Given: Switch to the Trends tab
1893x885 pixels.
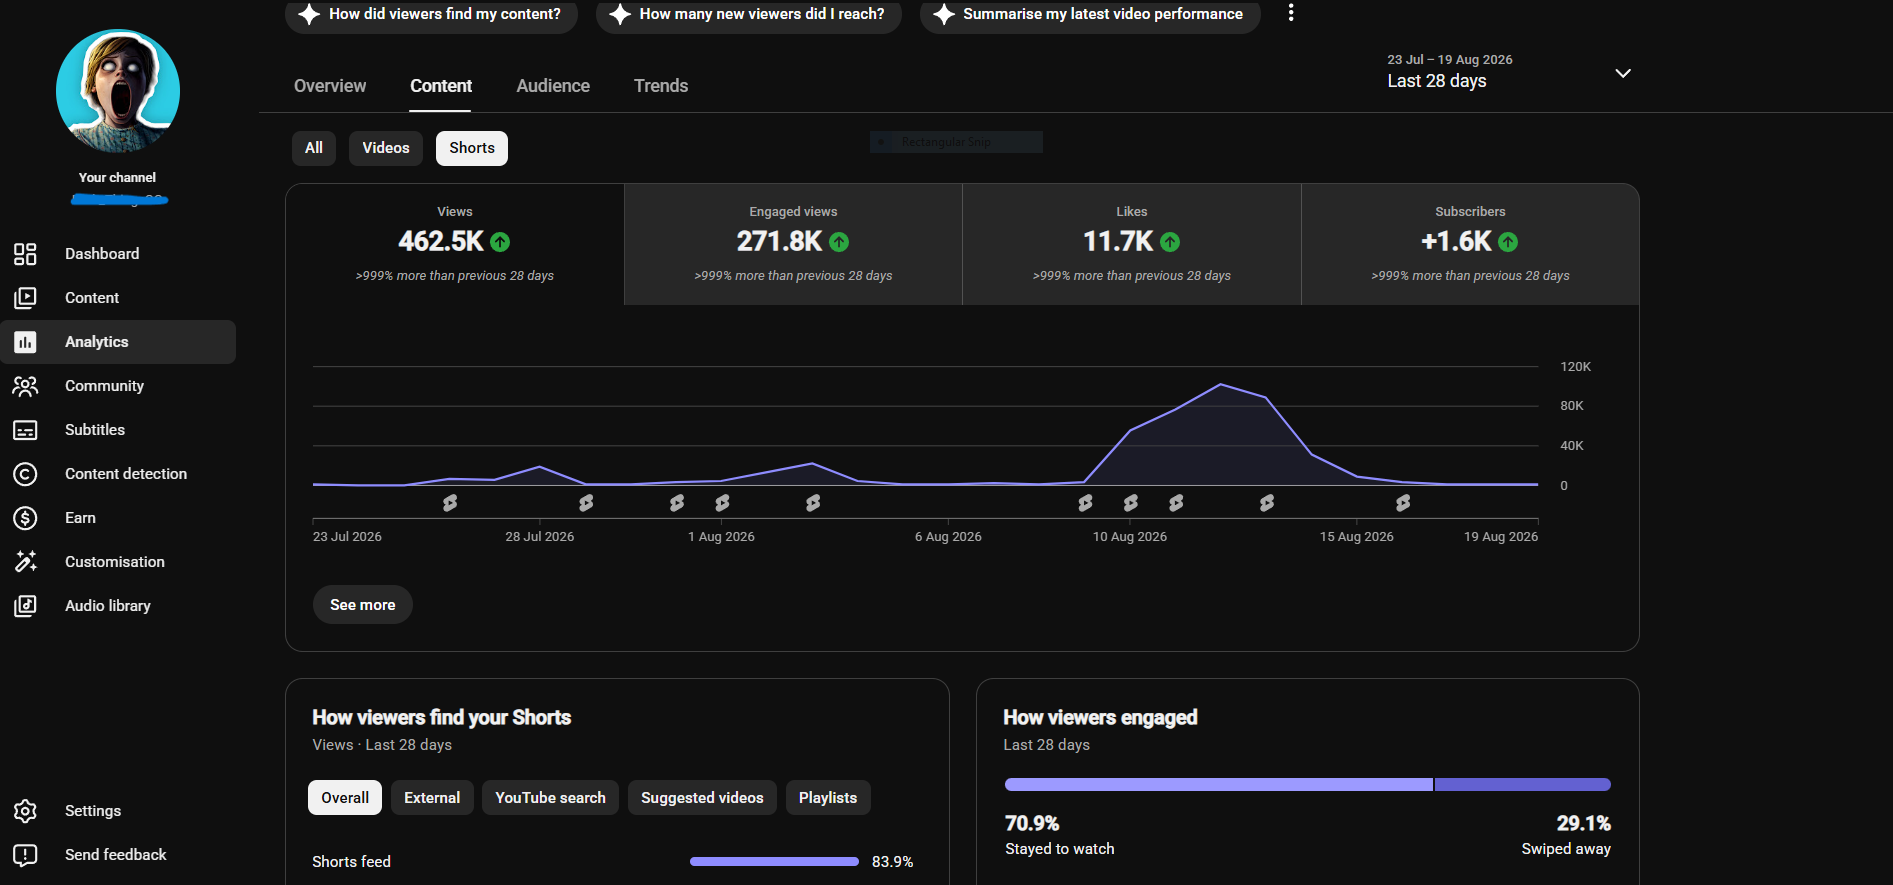Looking at the screenshot, I should click(x=661, y=86).
